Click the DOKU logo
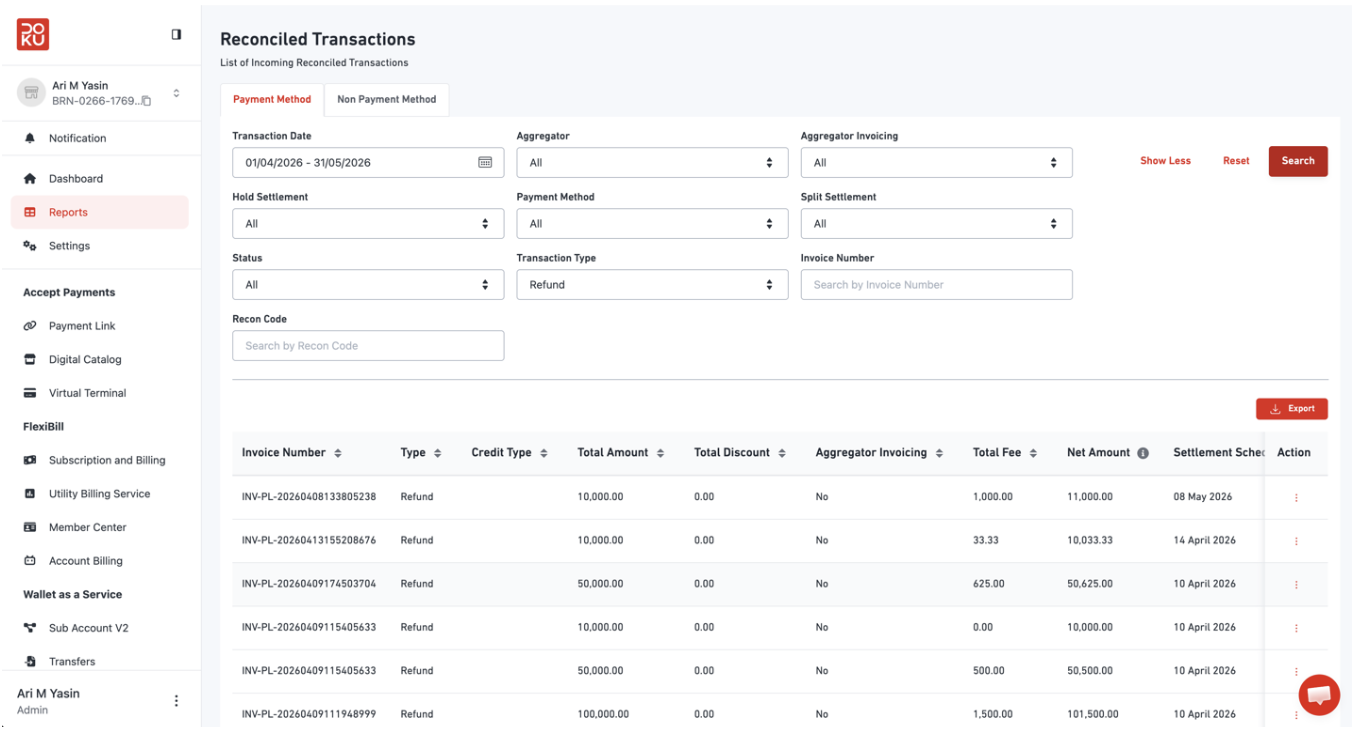1362x744 pixels. click(x=33, y=34)
